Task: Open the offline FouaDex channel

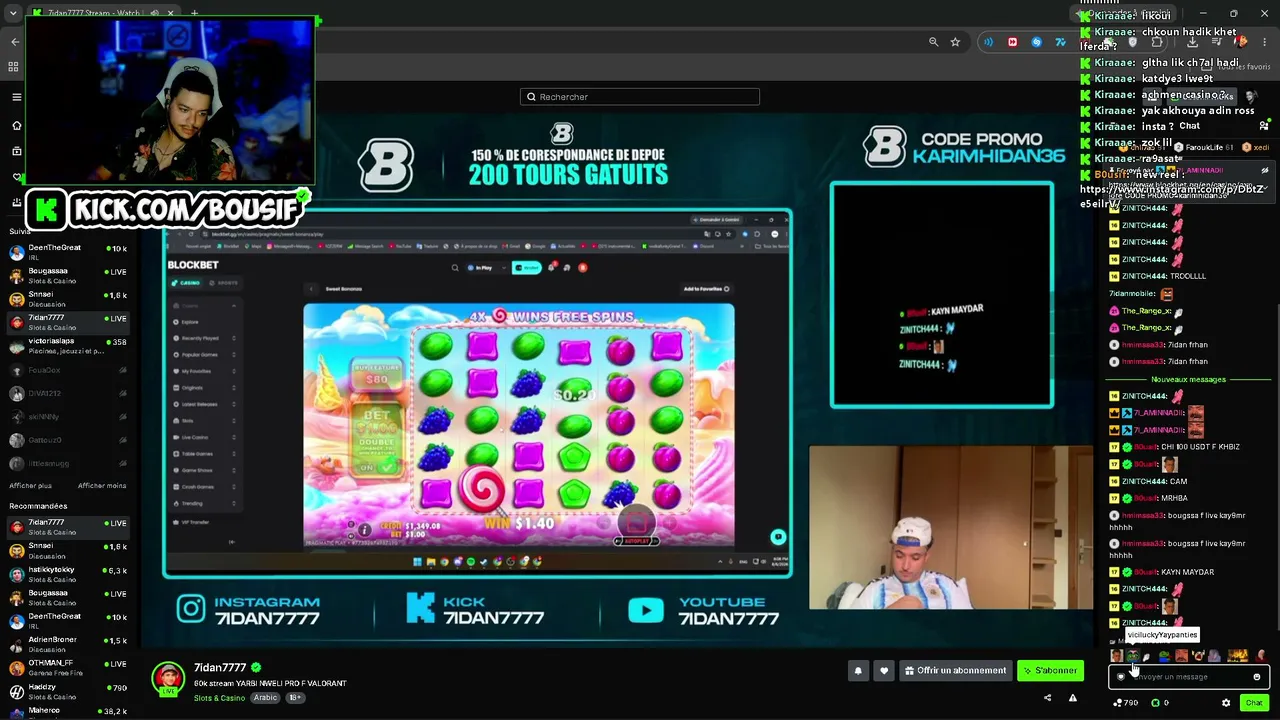Action: 68,370
